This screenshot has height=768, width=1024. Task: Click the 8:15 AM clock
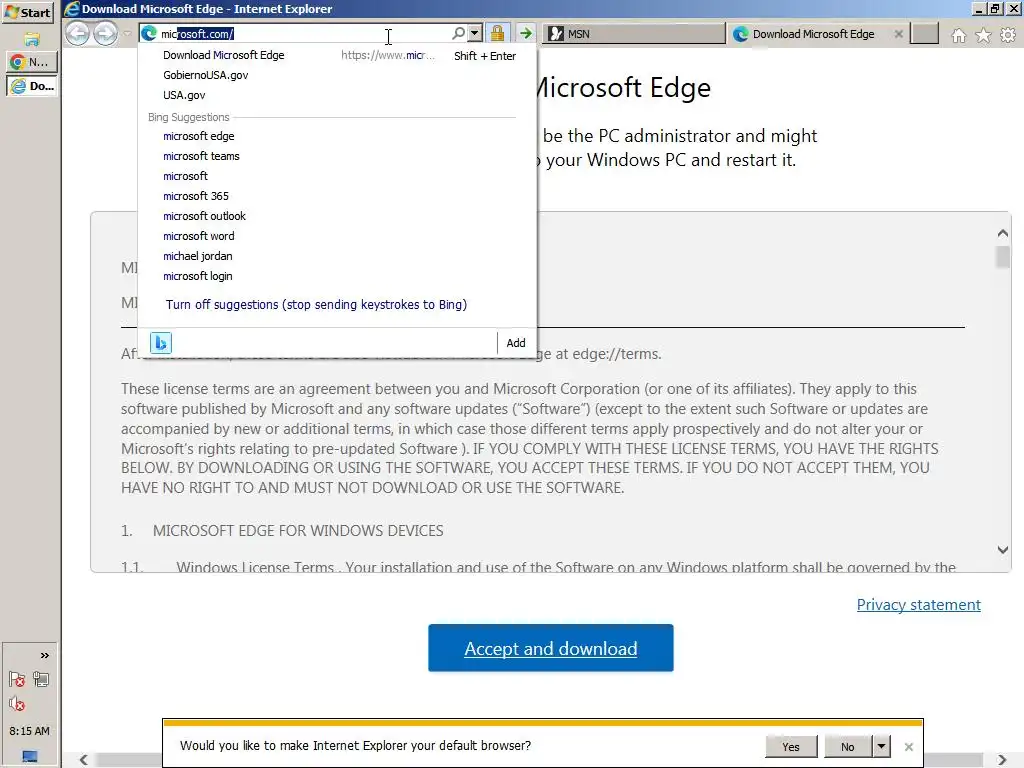pos(29,731)
